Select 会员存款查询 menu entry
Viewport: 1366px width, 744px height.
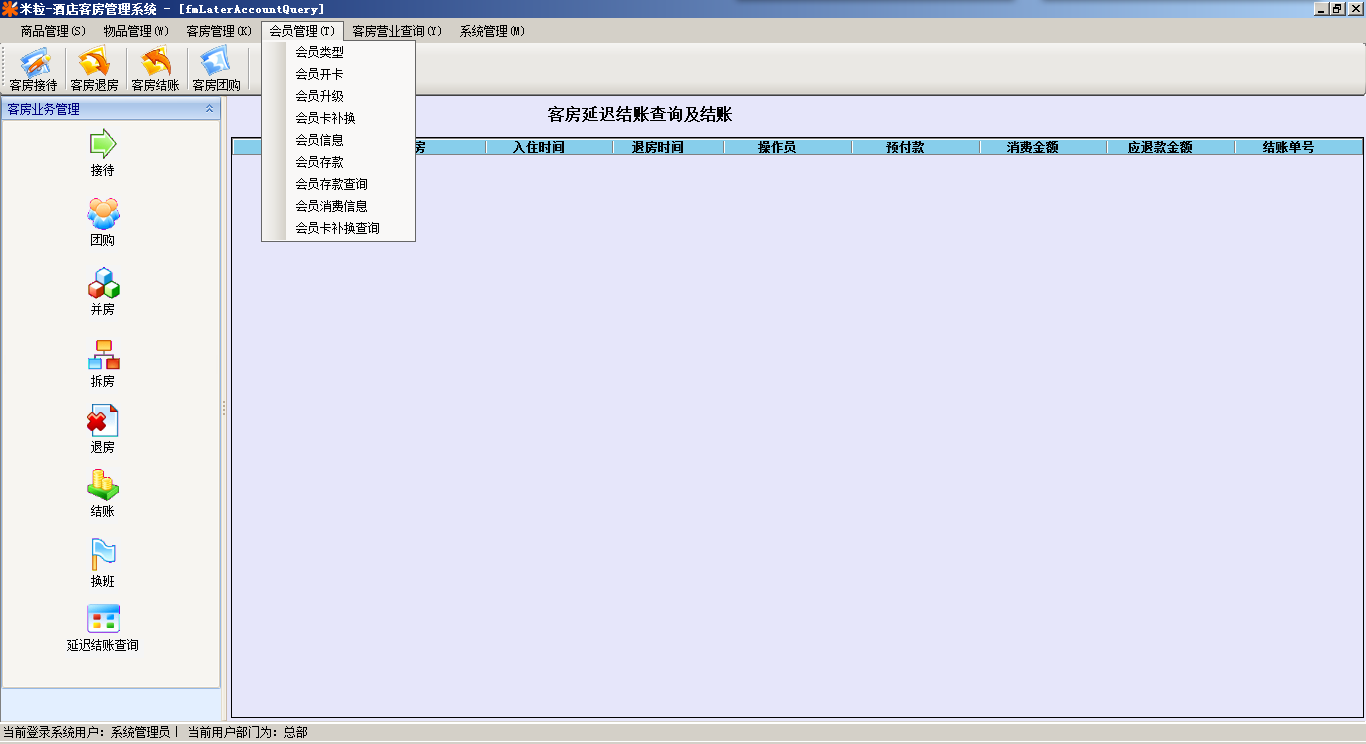tap(331, 184)
